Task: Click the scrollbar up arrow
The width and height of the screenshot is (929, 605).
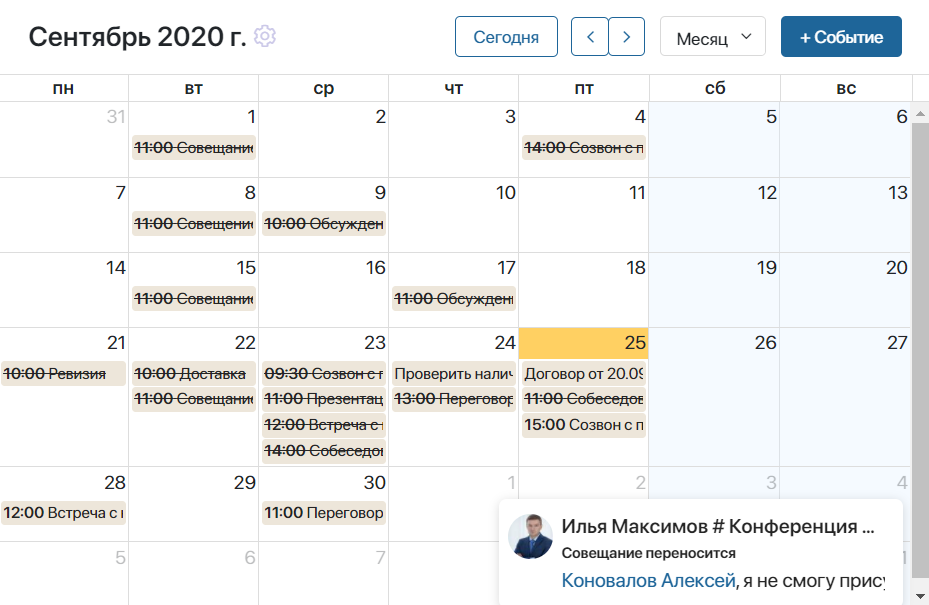Action: (920, 113)
